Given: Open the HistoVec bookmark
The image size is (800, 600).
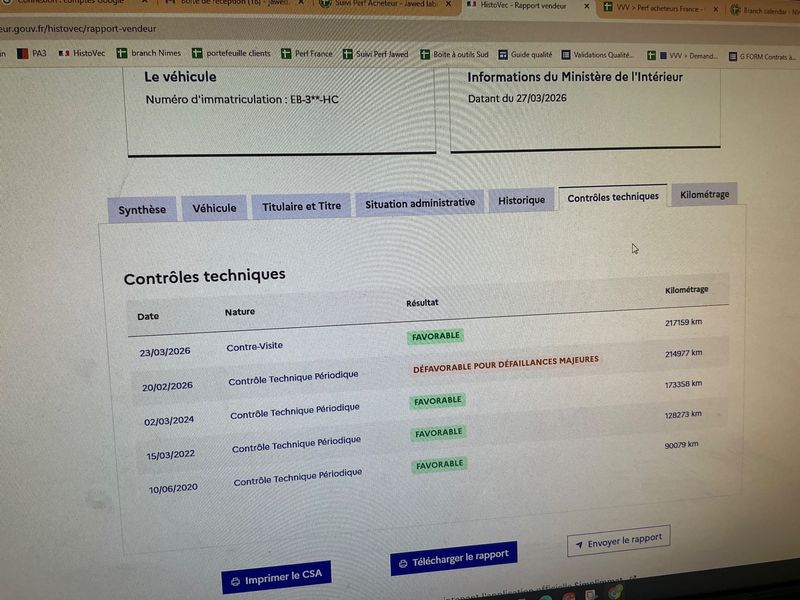Looking at the screenshot, I should pos(82,53).
